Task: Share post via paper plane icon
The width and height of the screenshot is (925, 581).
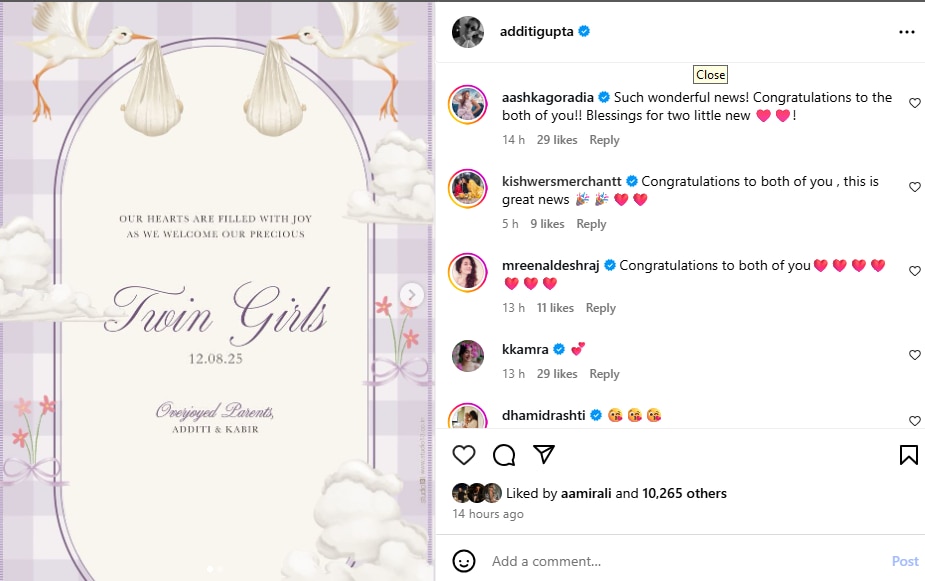Action: tap(544, 455)
